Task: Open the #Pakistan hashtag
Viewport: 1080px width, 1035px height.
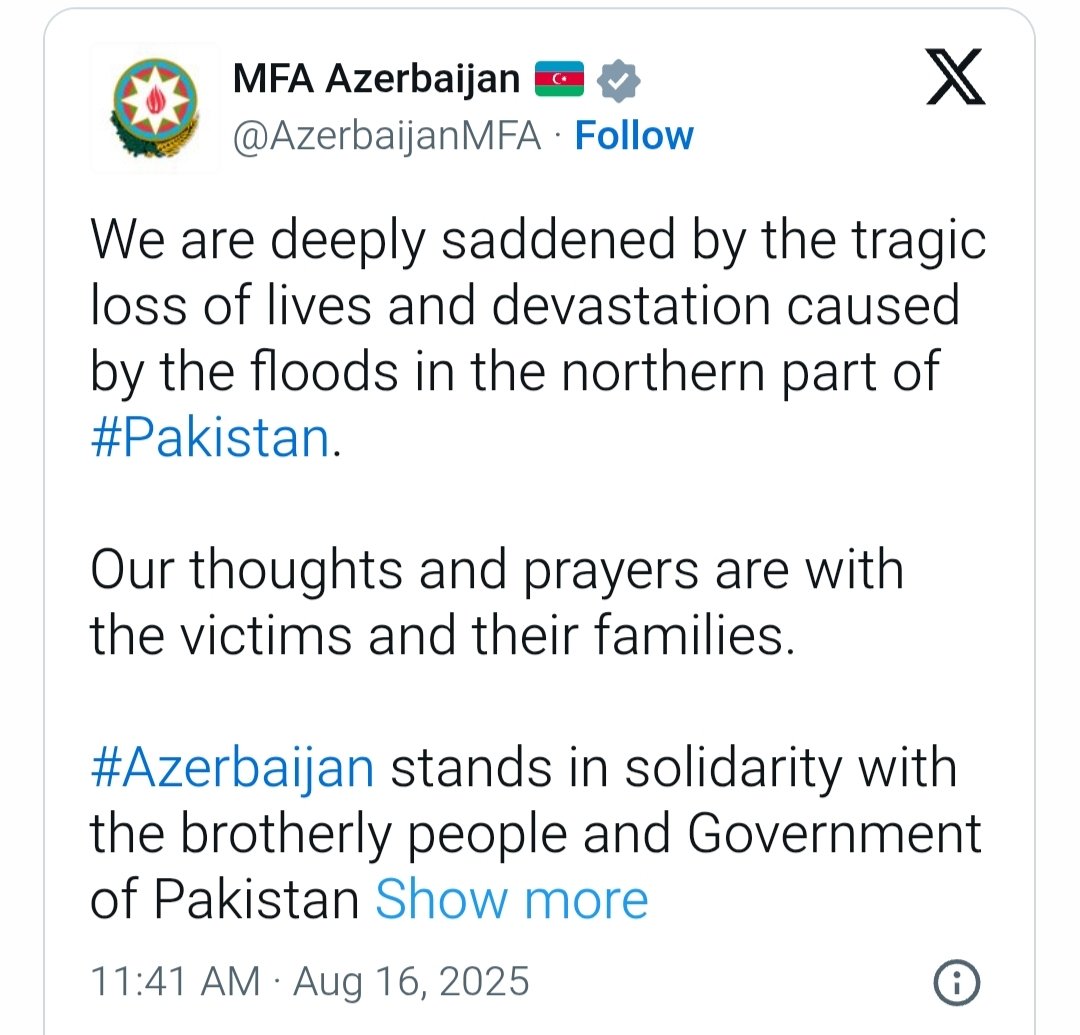Action: (x=210, y=438)
